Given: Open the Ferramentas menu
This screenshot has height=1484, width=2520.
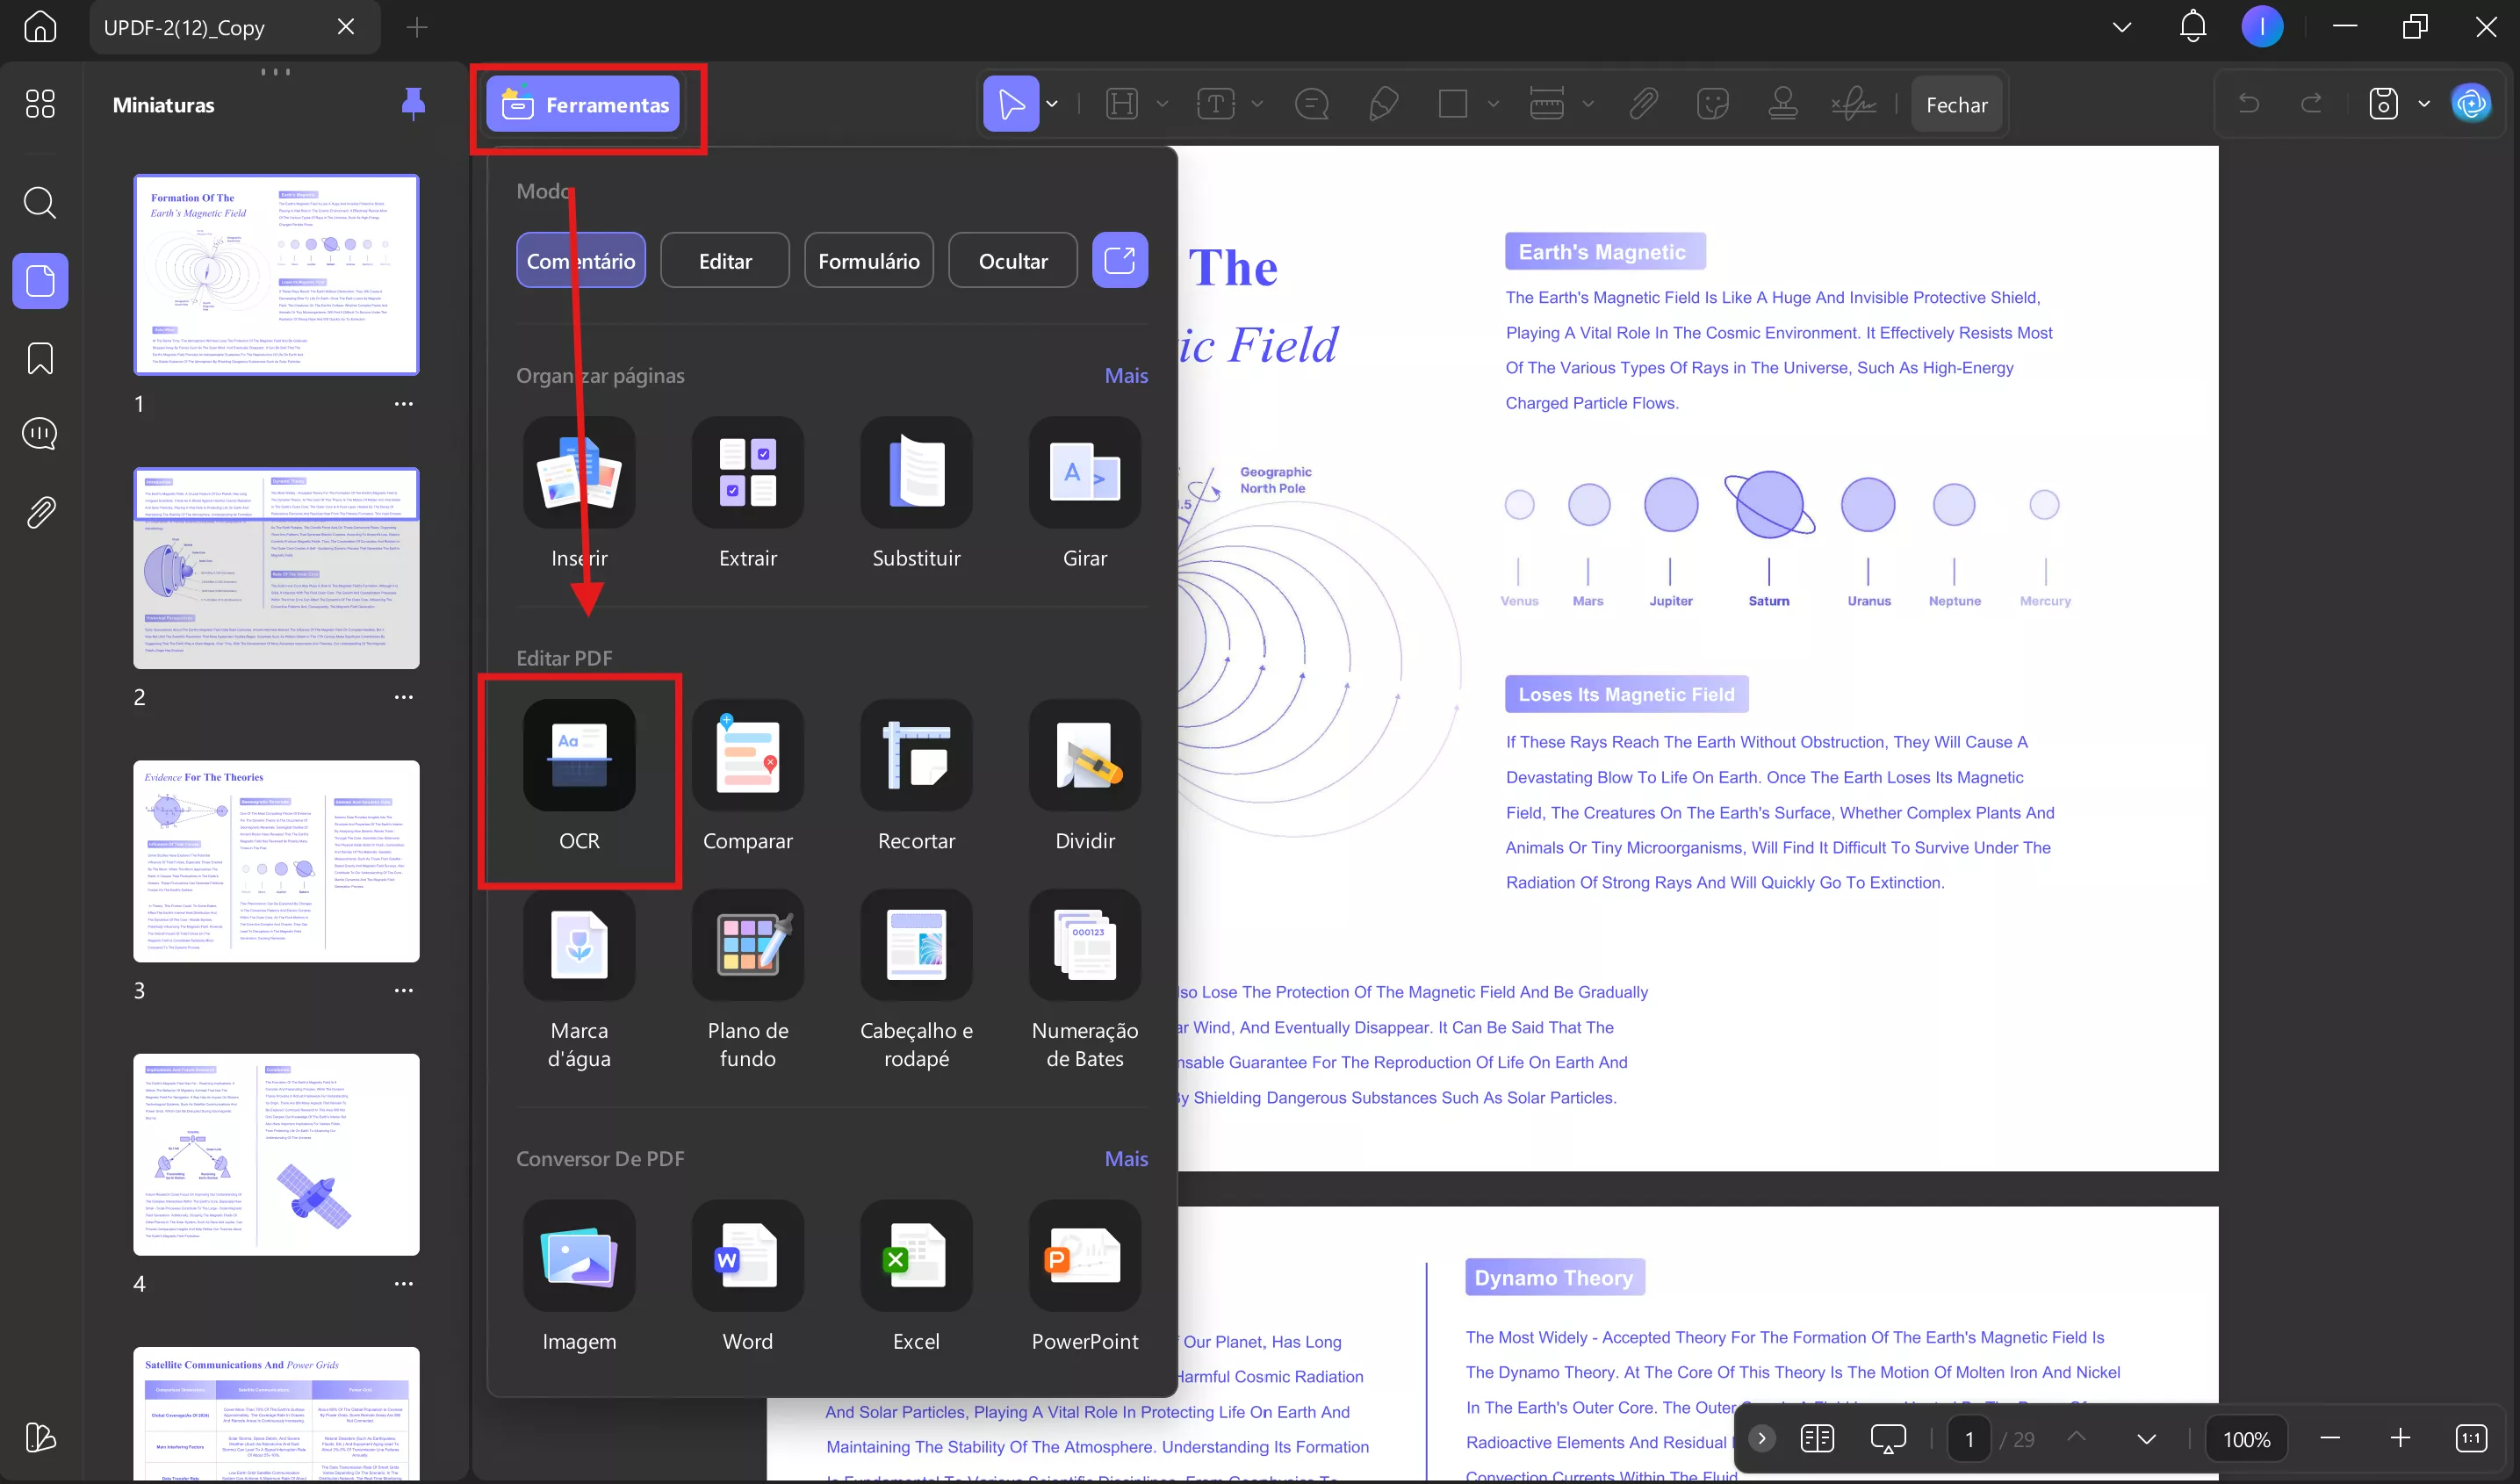Looking at the screenshot, I should click(584, 105).
